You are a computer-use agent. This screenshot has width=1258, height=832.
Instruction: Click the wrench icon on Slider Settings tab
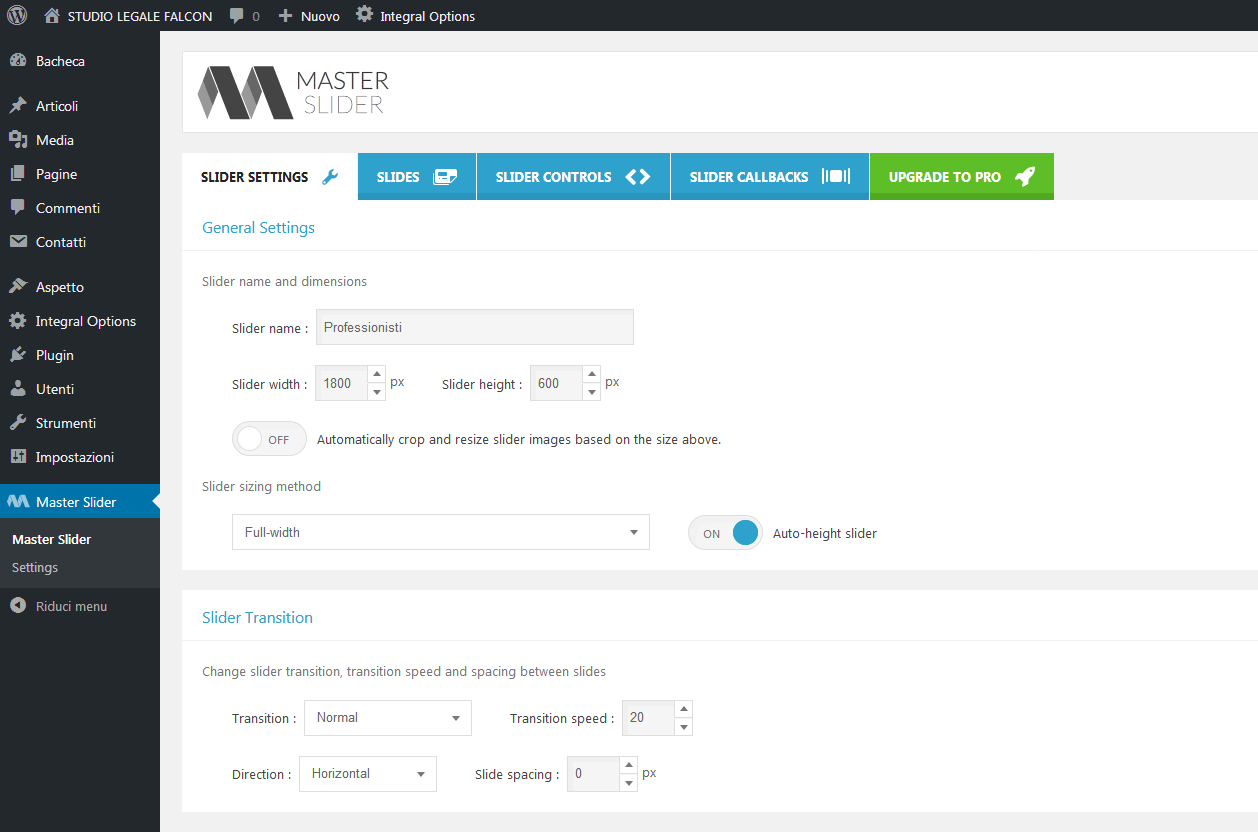(x=330, y=177)
